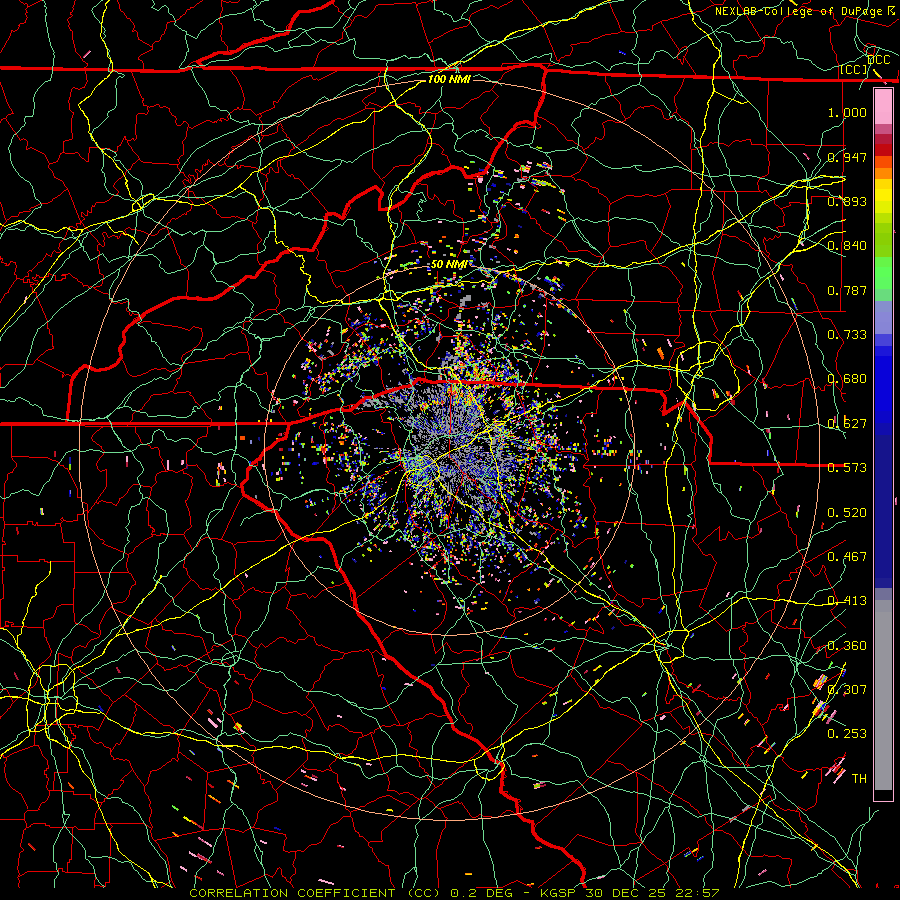Click the 0.840 scale value
900x900 pixels.
(847, 246)
